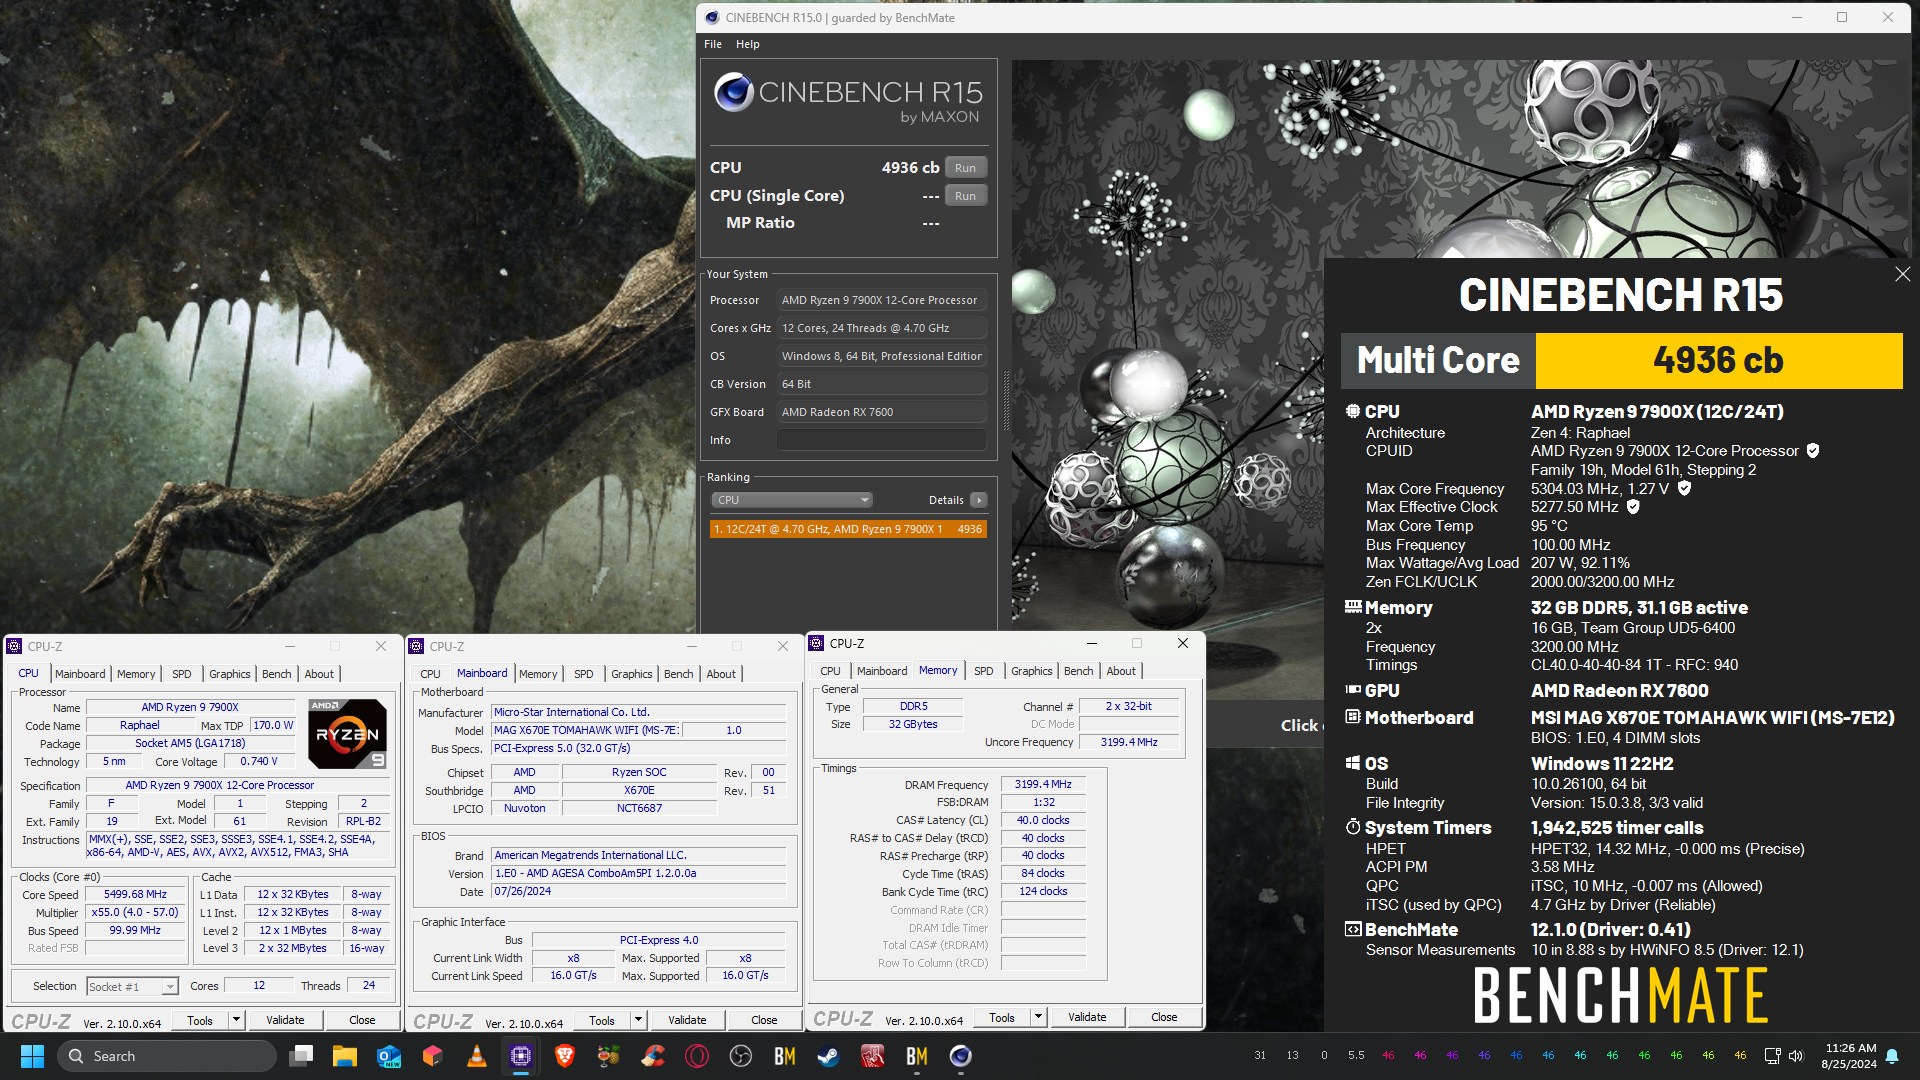Close the BenchMate result overlay with the X

1902,274
